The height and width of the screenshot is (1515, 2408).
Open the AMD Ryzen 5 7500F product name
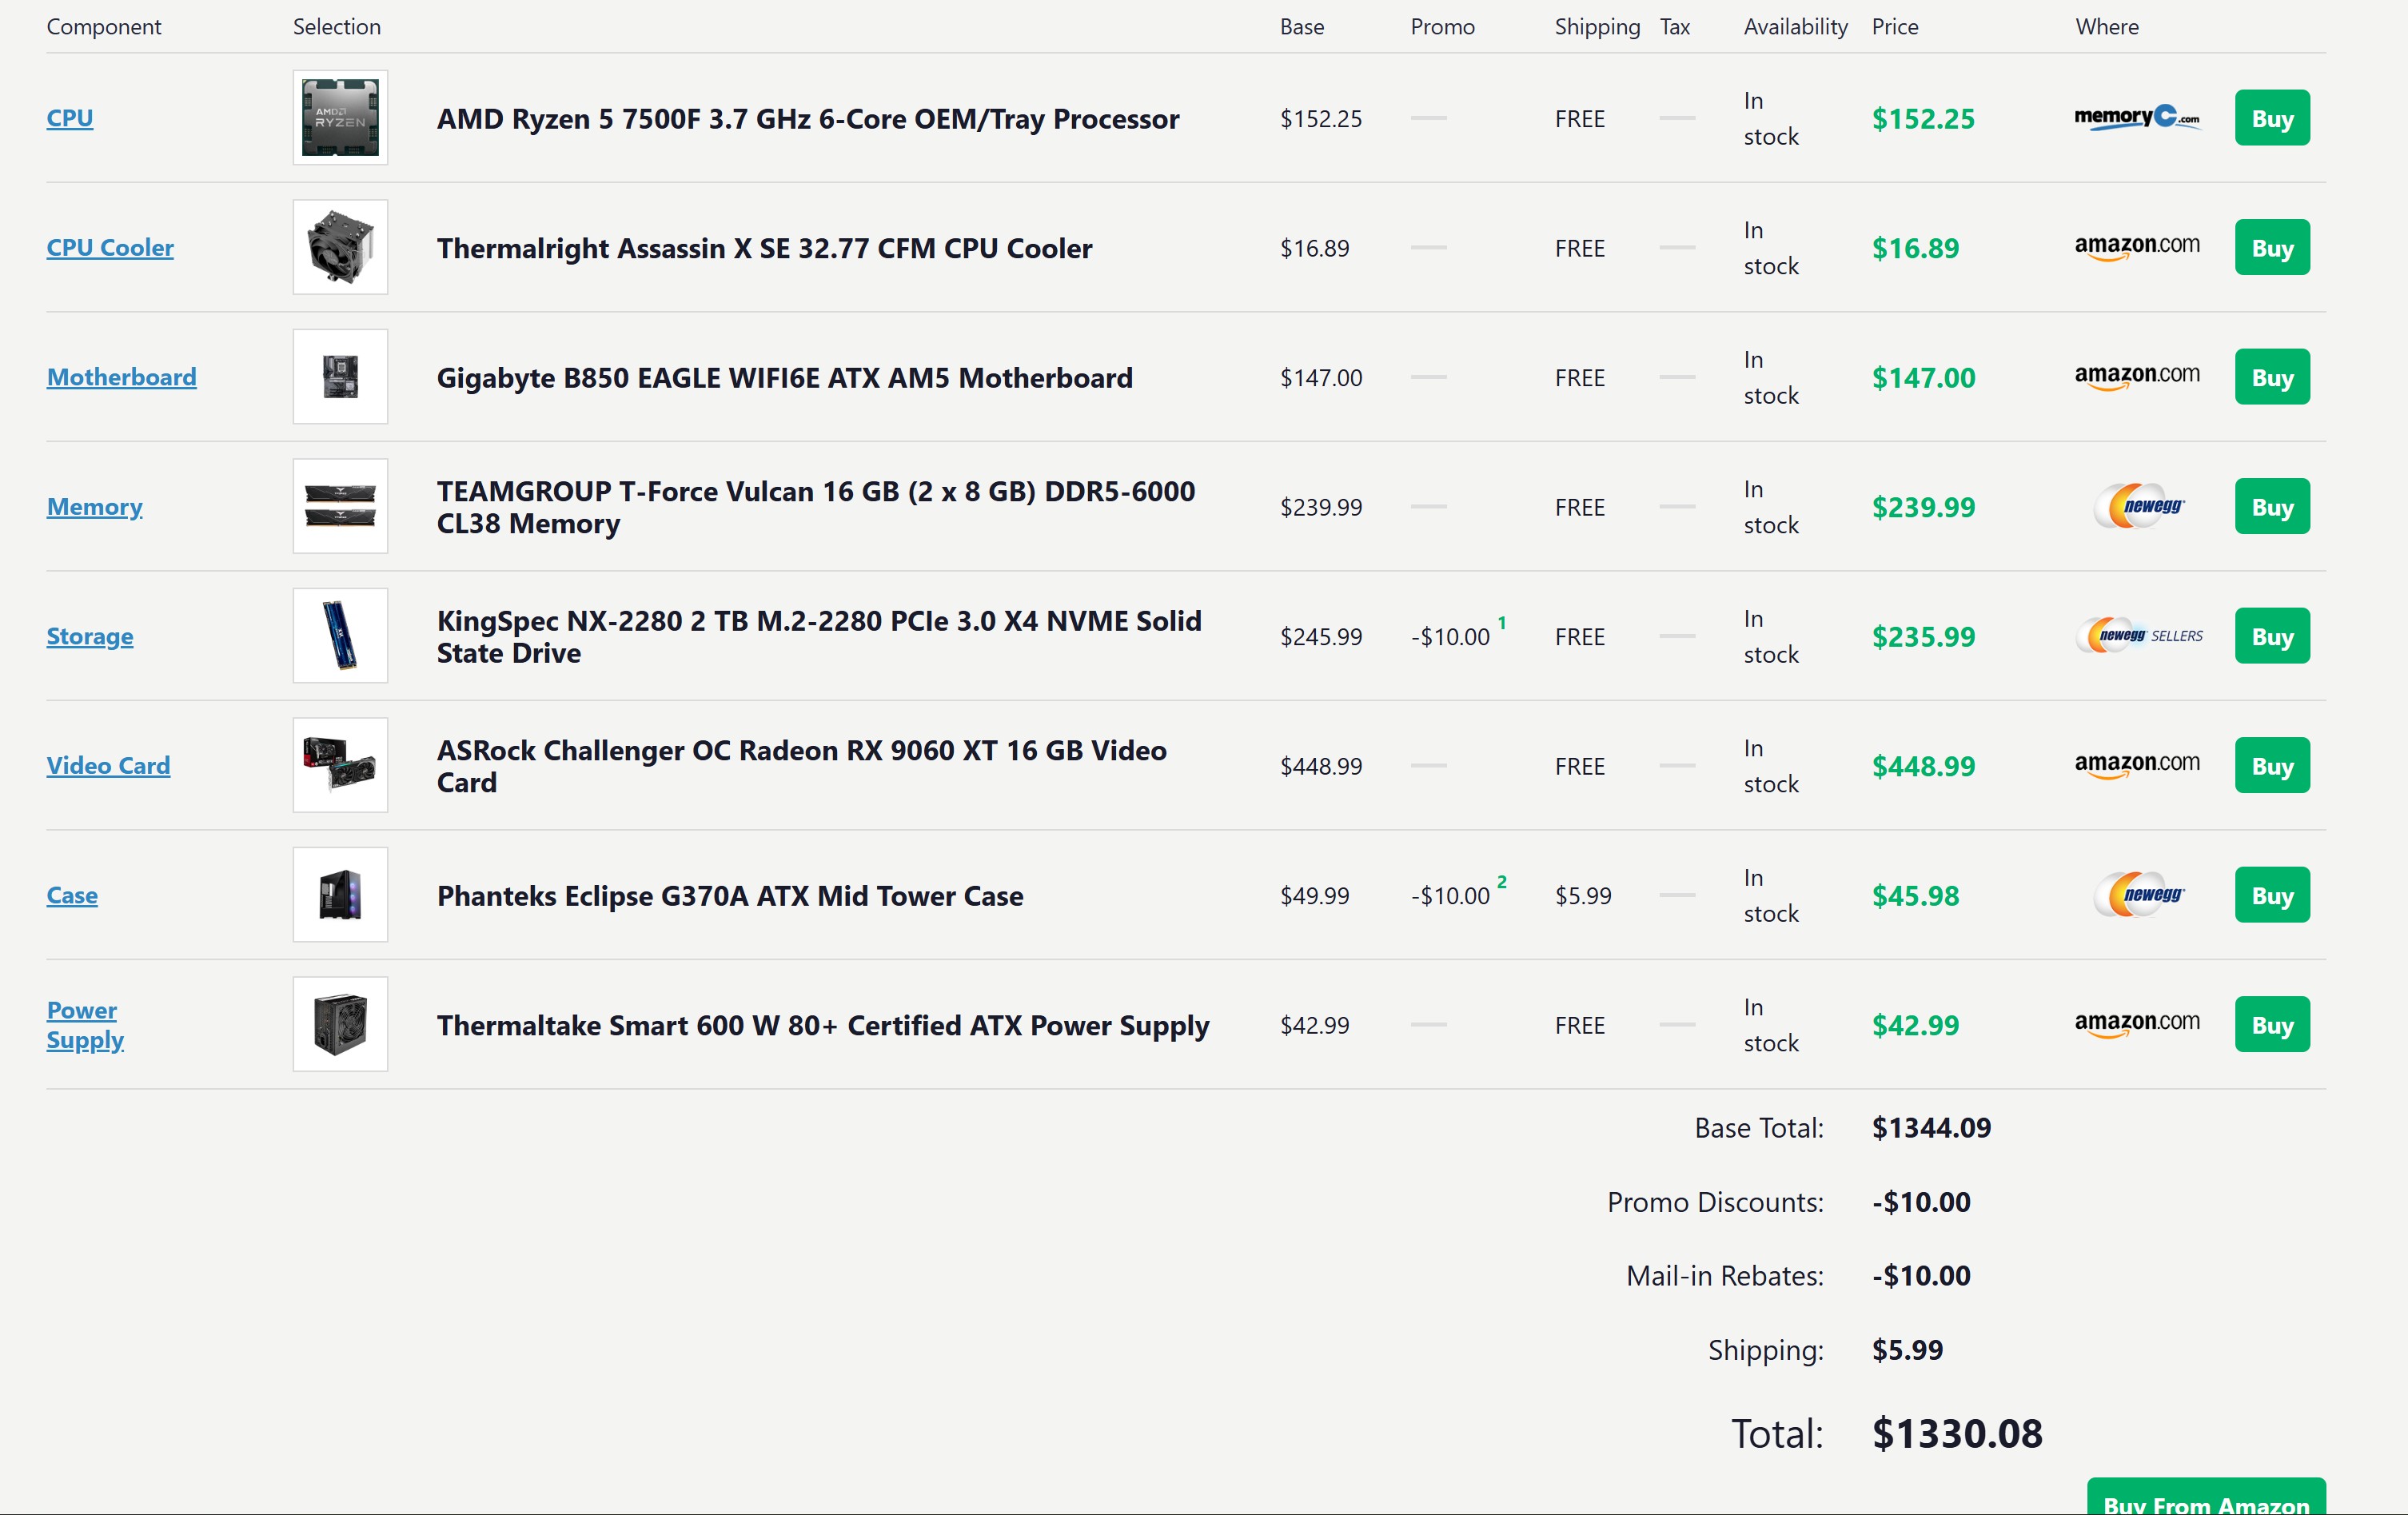(x=808, y=119)
